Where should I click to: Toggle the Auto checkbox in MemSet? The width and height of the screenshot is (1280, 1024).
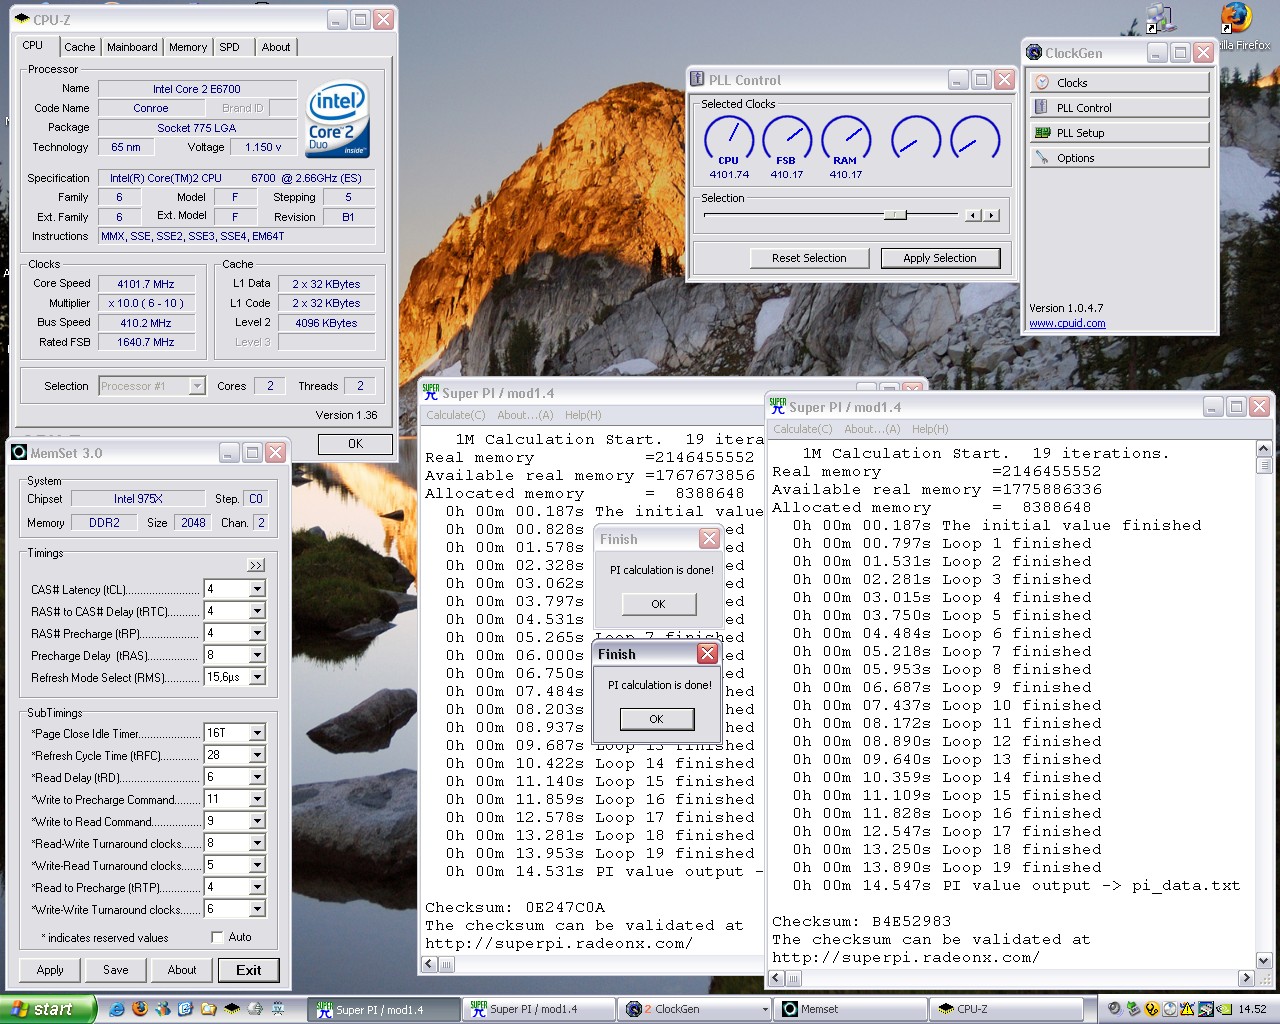pyautogui.click(x=217, y=937)
